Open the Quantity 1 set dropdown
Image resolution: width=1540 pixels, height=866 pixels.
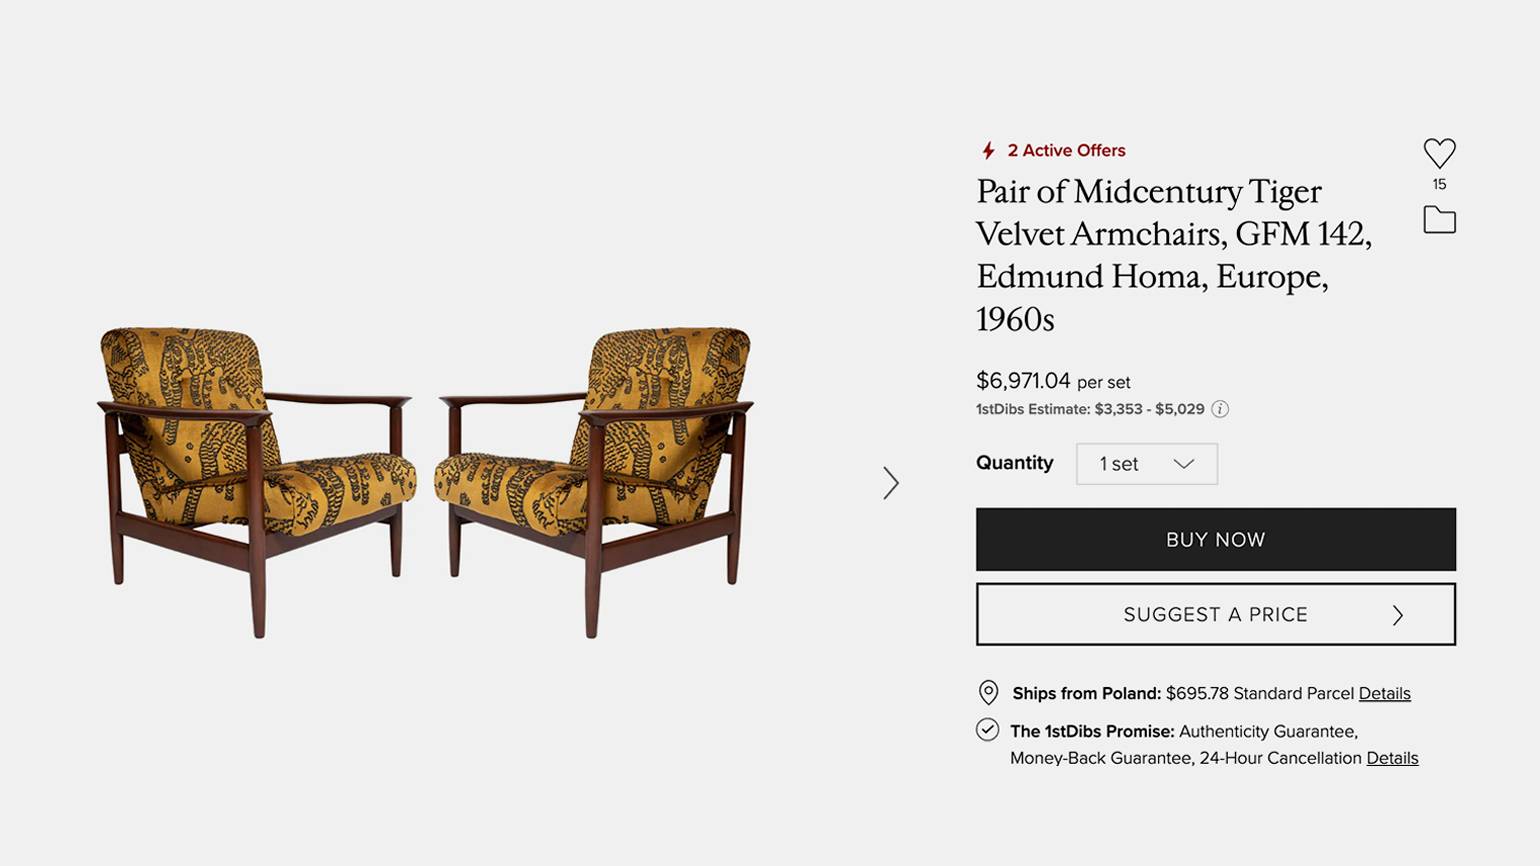pos(1147,464)
